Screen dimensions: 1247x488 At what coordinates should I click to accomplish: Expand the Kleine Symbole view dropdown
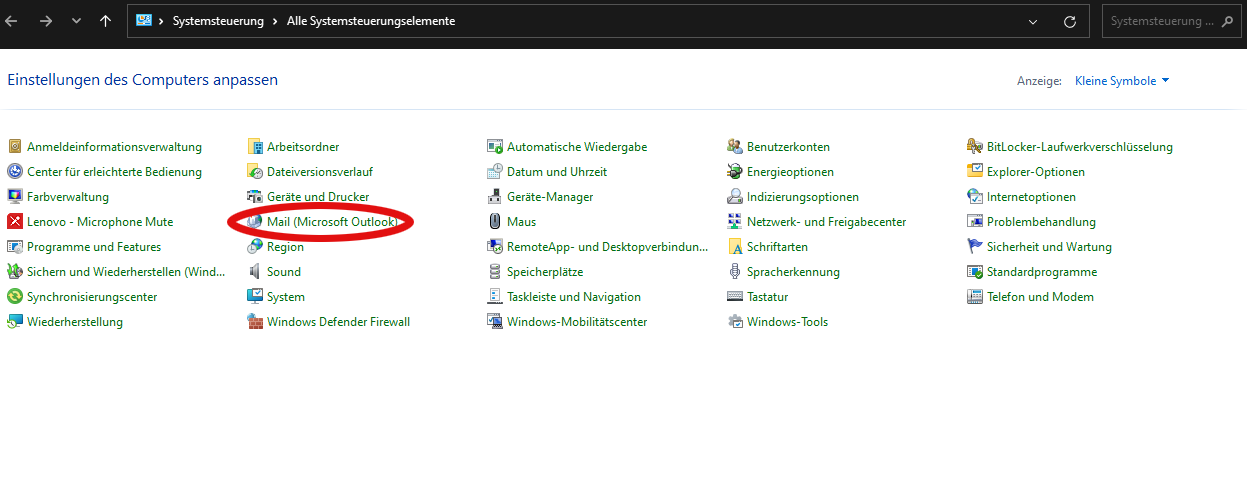1122,81
